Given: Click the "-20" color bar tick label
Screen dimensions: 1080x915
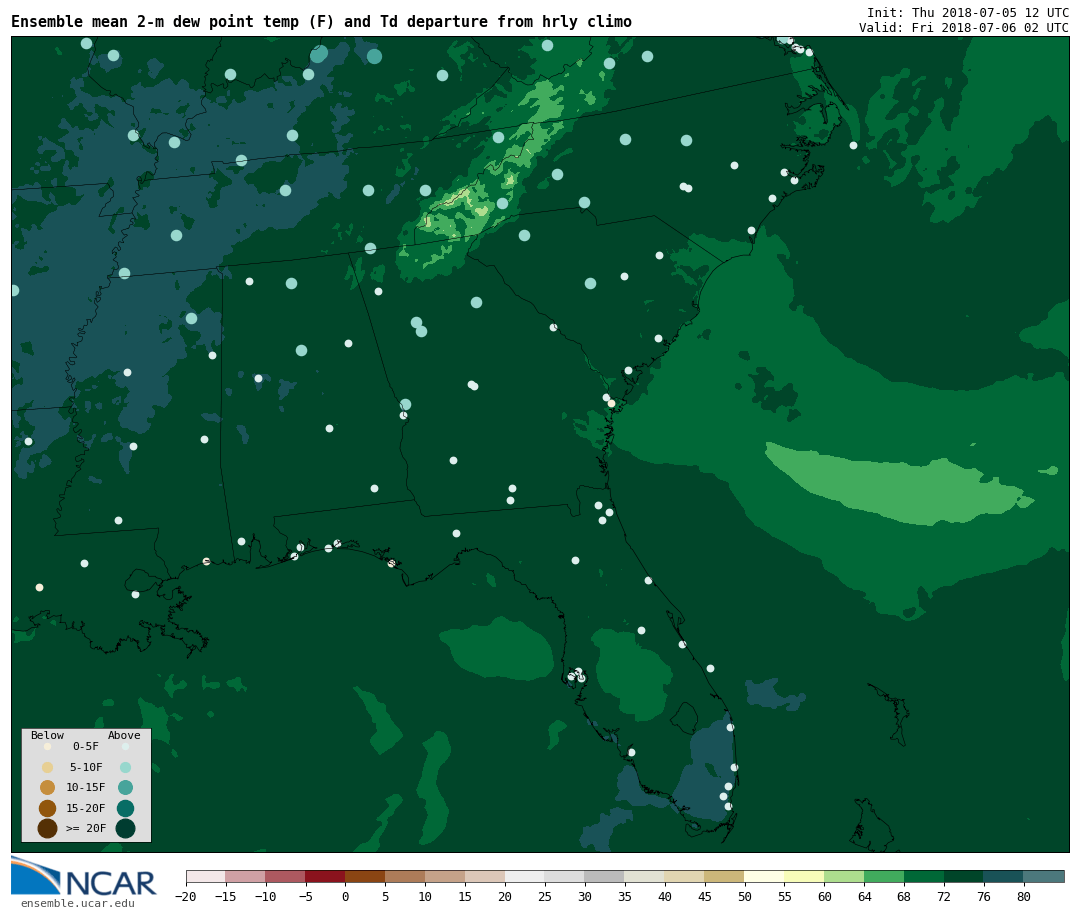Looking at the screenshot, I should tap(185, 897).
